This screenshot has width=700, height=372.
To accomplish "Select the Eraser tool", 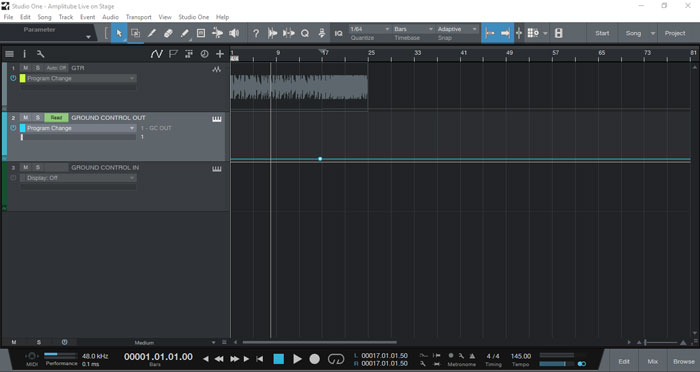I will pyautogui.click(x=168, y=33).
